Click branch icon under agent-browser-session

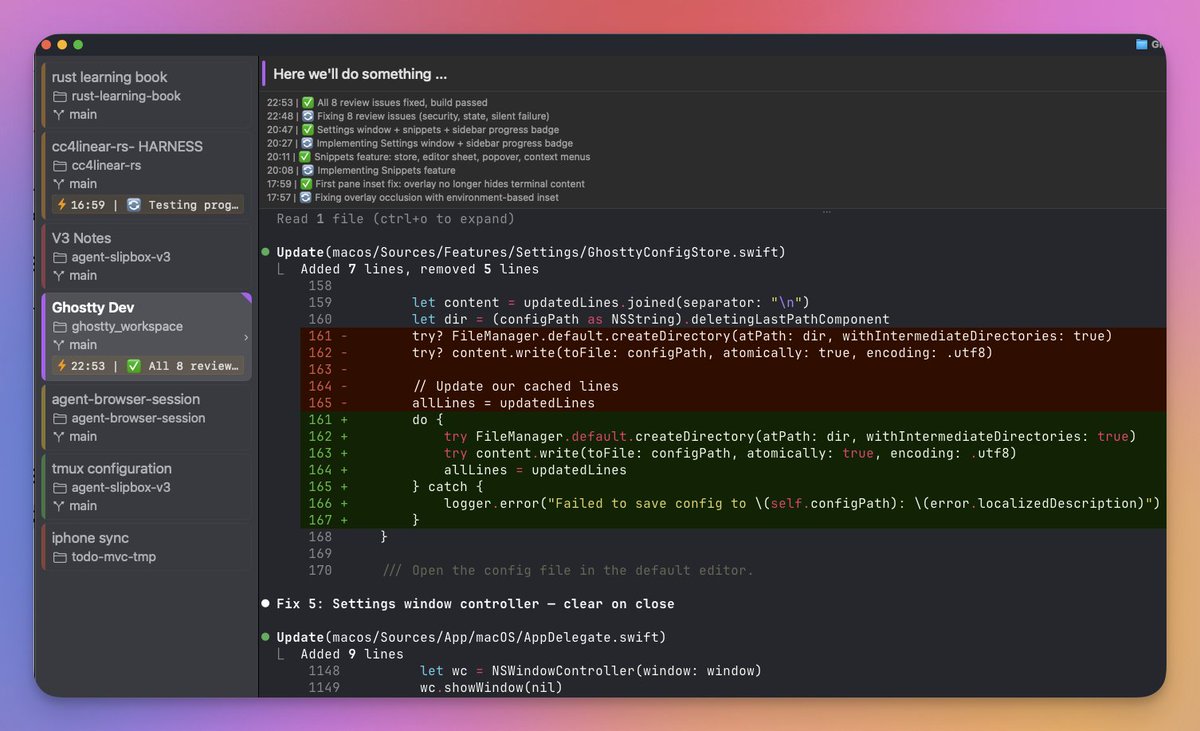59,436
